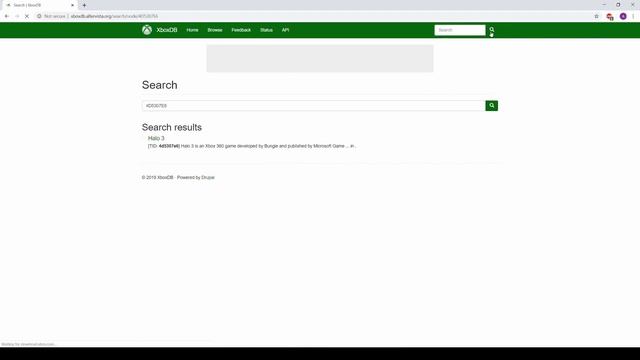Open the Halo 3 search result
Screen dimensions: 640x360
[156, 138]
